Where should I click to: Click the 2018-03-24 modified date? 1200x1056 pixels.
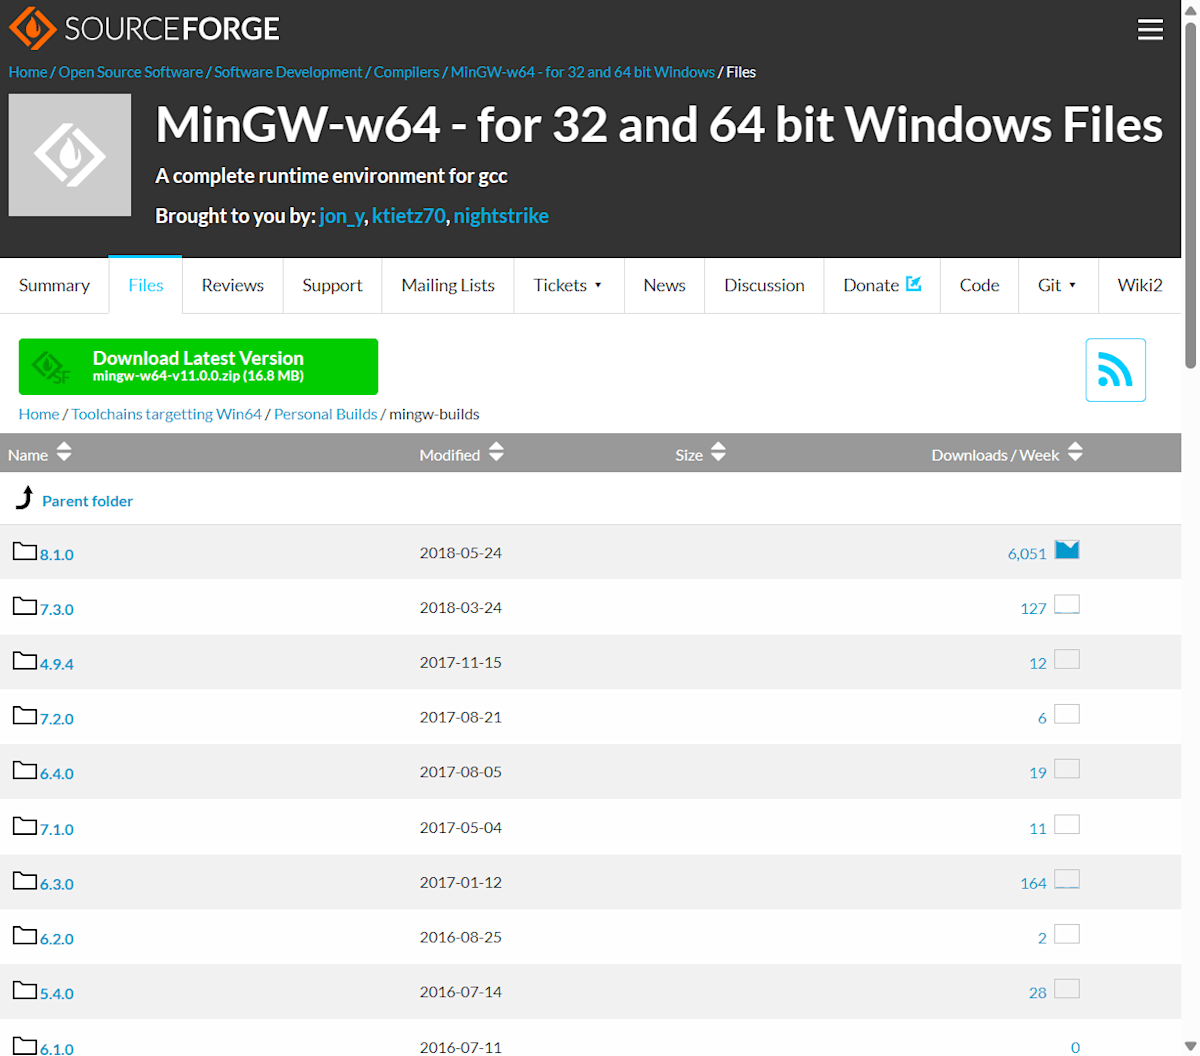pos(461,607)
